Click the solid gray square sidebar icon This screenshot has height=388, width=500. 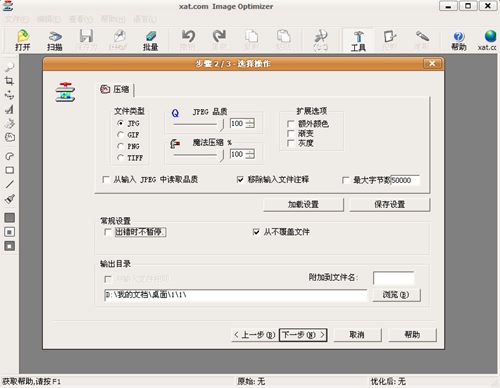(9, 218)
